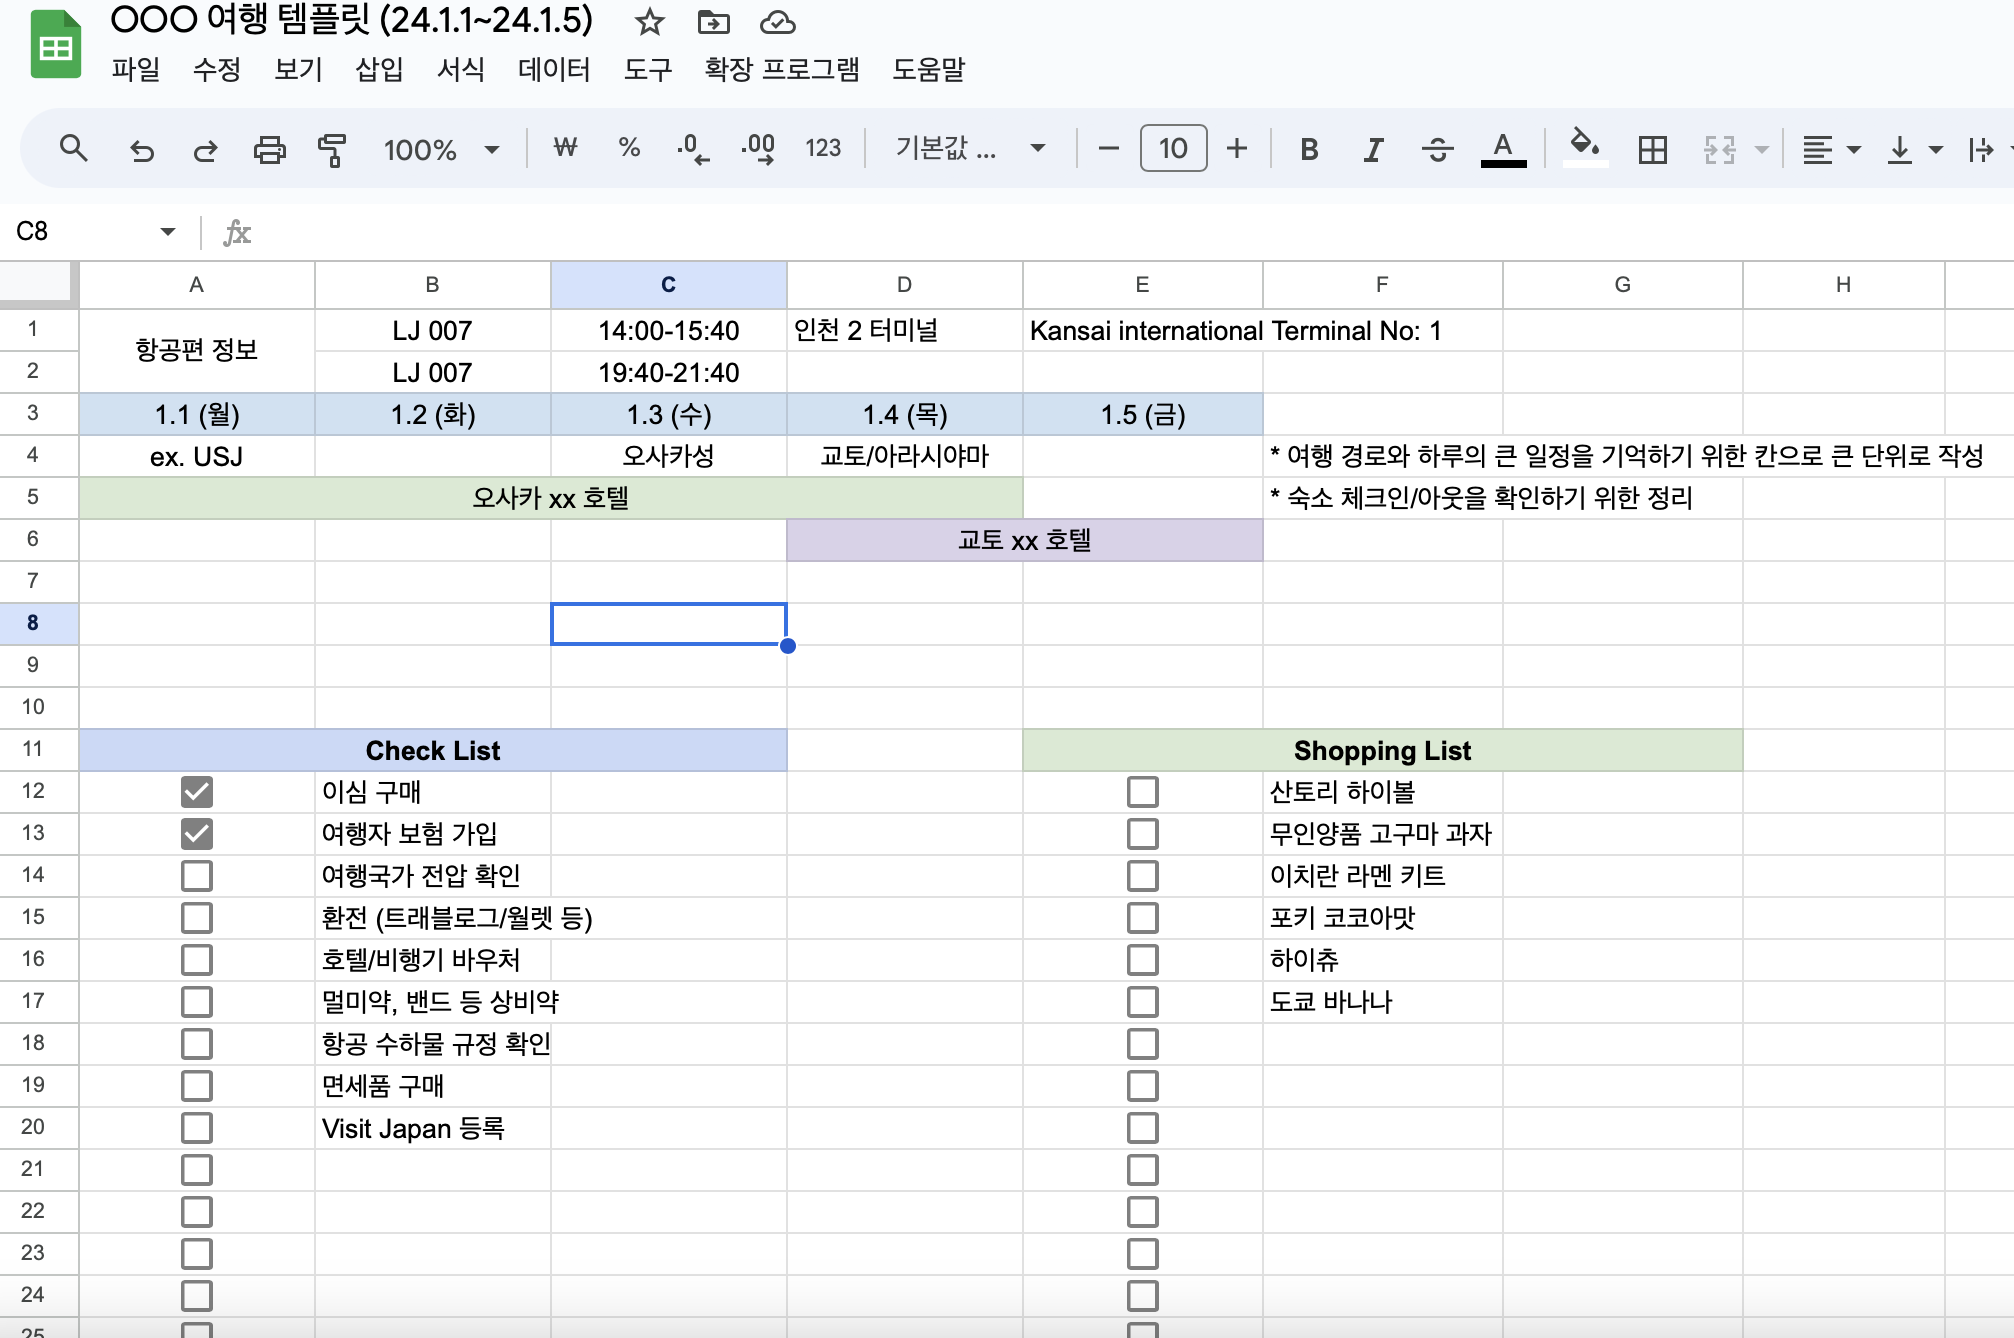Open the 확장 프로그램 menu

[781, 69]
